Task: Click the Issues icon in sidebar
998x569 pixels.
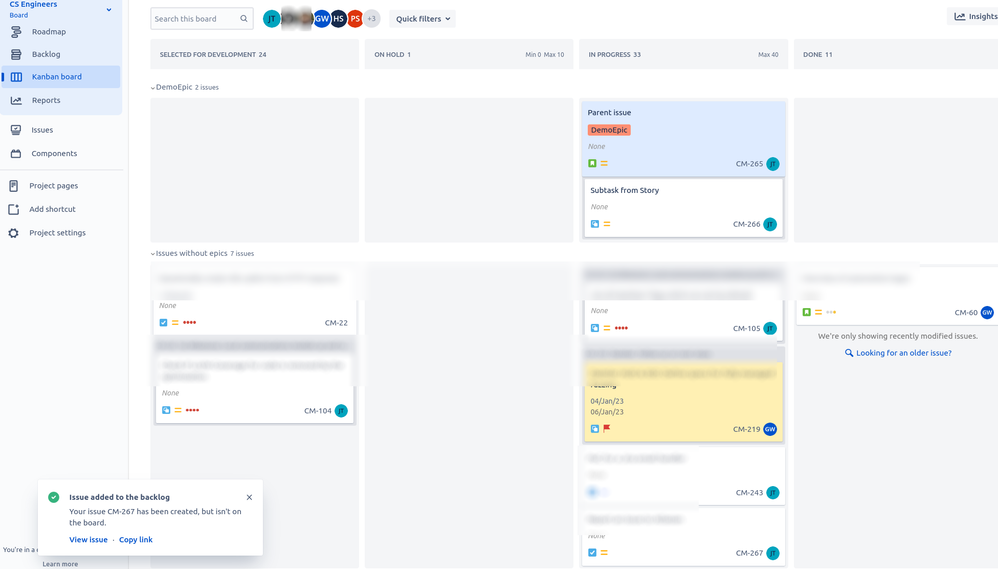Action: click(16, 130)
